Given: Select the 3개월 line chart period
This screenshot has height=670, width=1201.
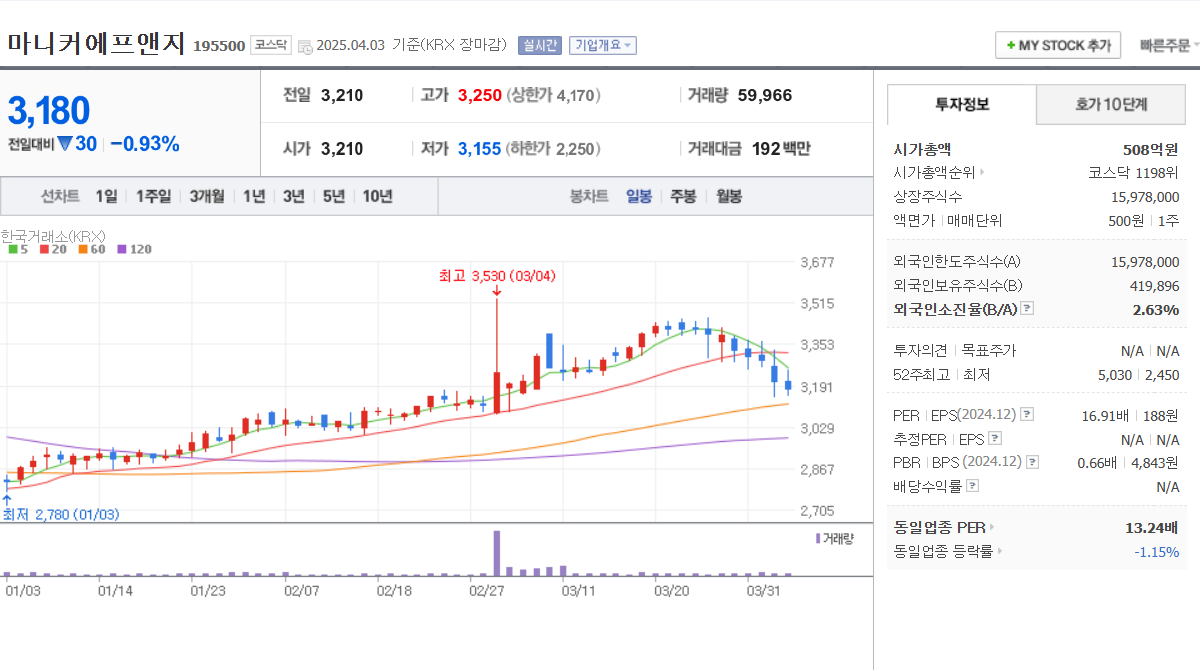Looking at the screenshot, I should point(207,196).
